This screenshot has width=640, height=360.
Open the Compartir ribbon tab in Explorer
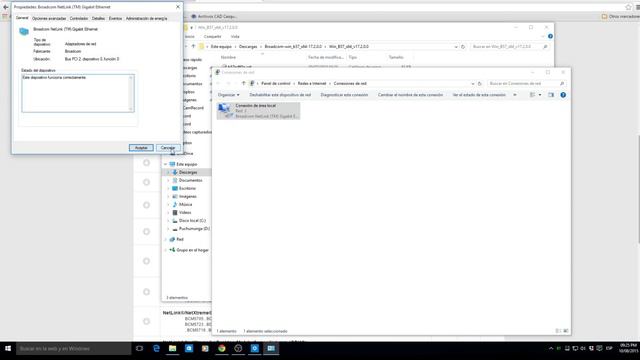(x=212, y=37)
